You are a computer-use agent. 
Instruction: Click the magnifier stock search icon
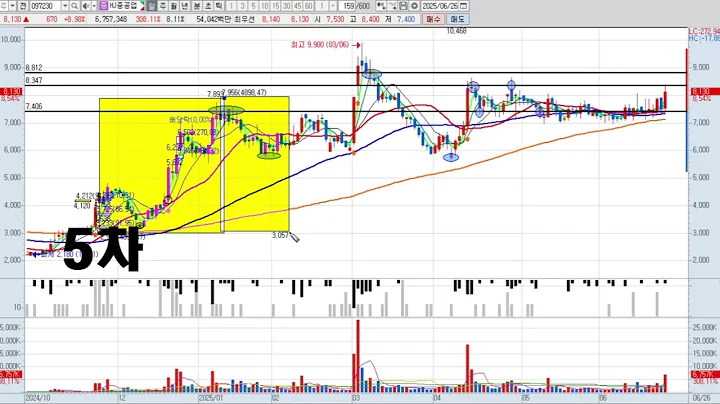click(74, 6)
